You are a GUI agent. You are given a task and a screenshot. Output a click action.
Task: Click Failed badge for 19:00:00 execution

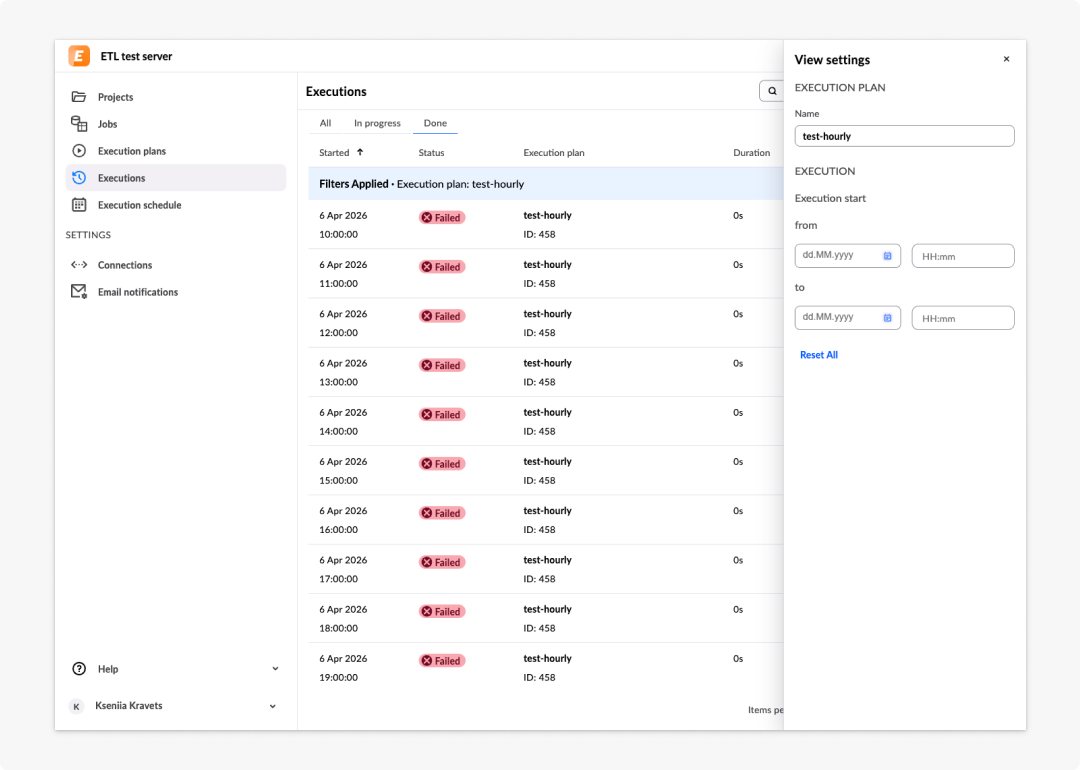(442, 660)
